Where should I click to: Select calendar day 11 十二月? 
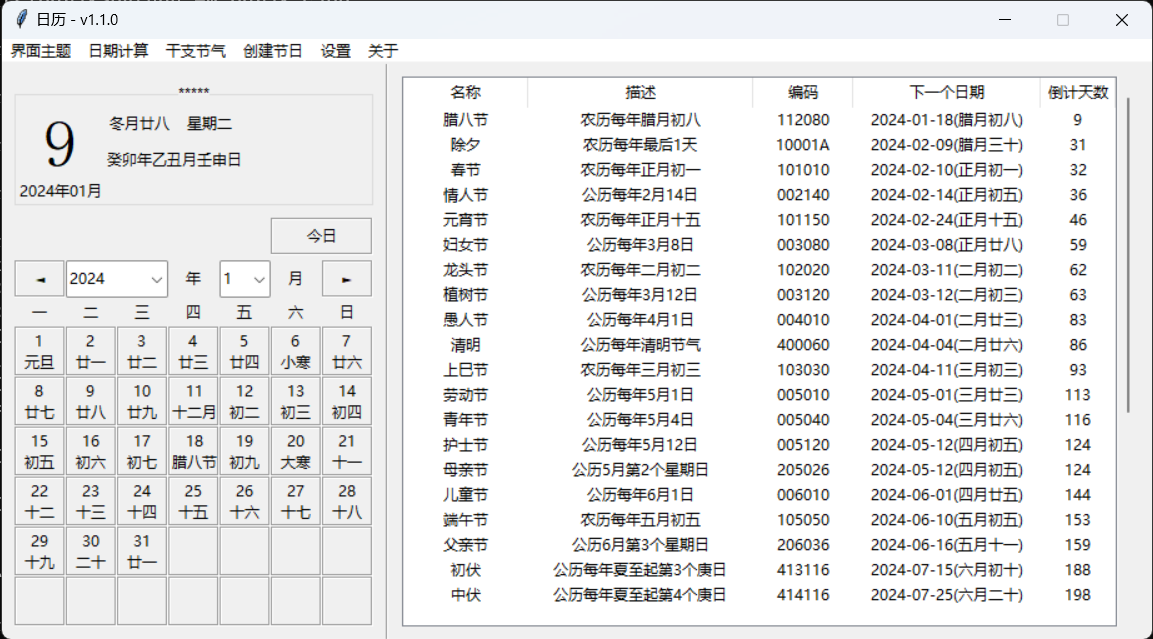click(x=193, y=401)
